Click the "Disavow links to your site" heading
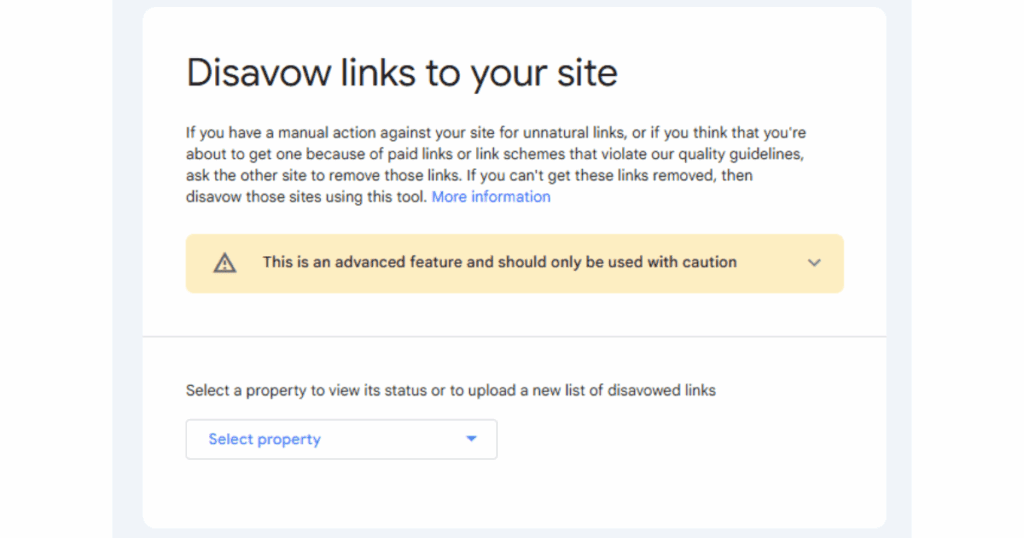 point(402,73)
